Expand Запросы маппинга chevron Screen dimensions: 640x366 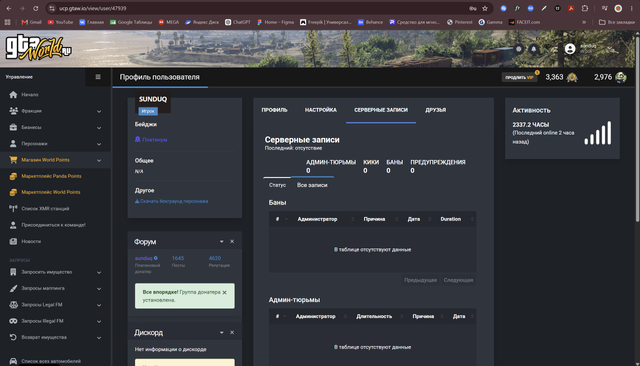pos(99,289)
